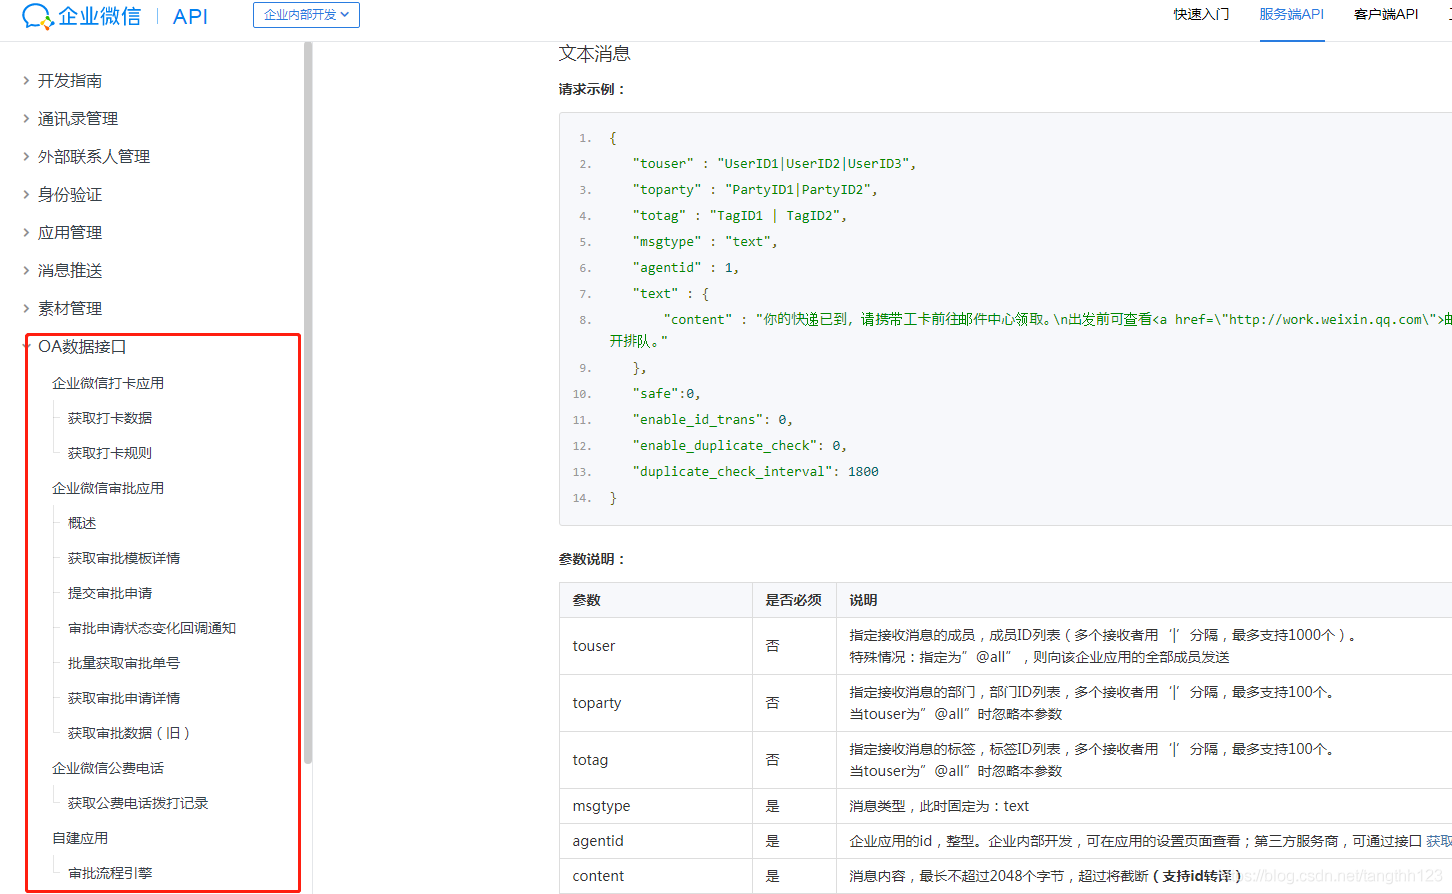Open the 获取审批申请详情 page
This screenshot has width=1452, height=894.
pyautogui.click(x=124, y=698)
